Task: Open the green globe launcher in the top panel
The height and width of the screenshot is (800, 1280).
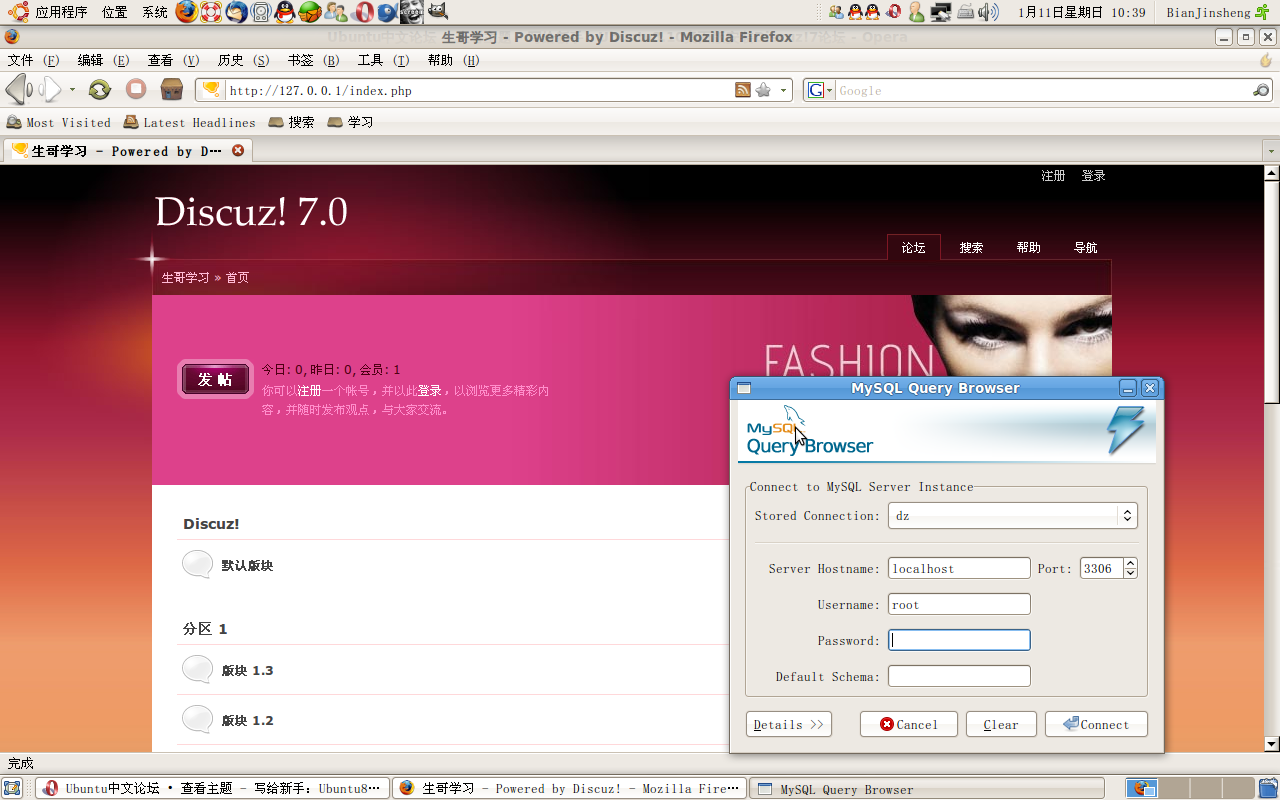Action: click(x=310, y=12)
